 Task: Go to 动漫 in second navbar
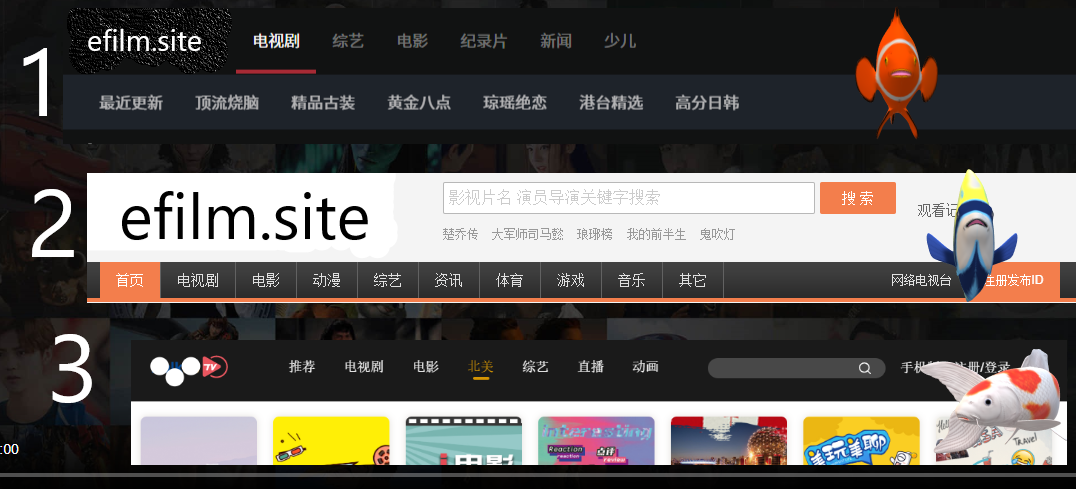[326, 281]
